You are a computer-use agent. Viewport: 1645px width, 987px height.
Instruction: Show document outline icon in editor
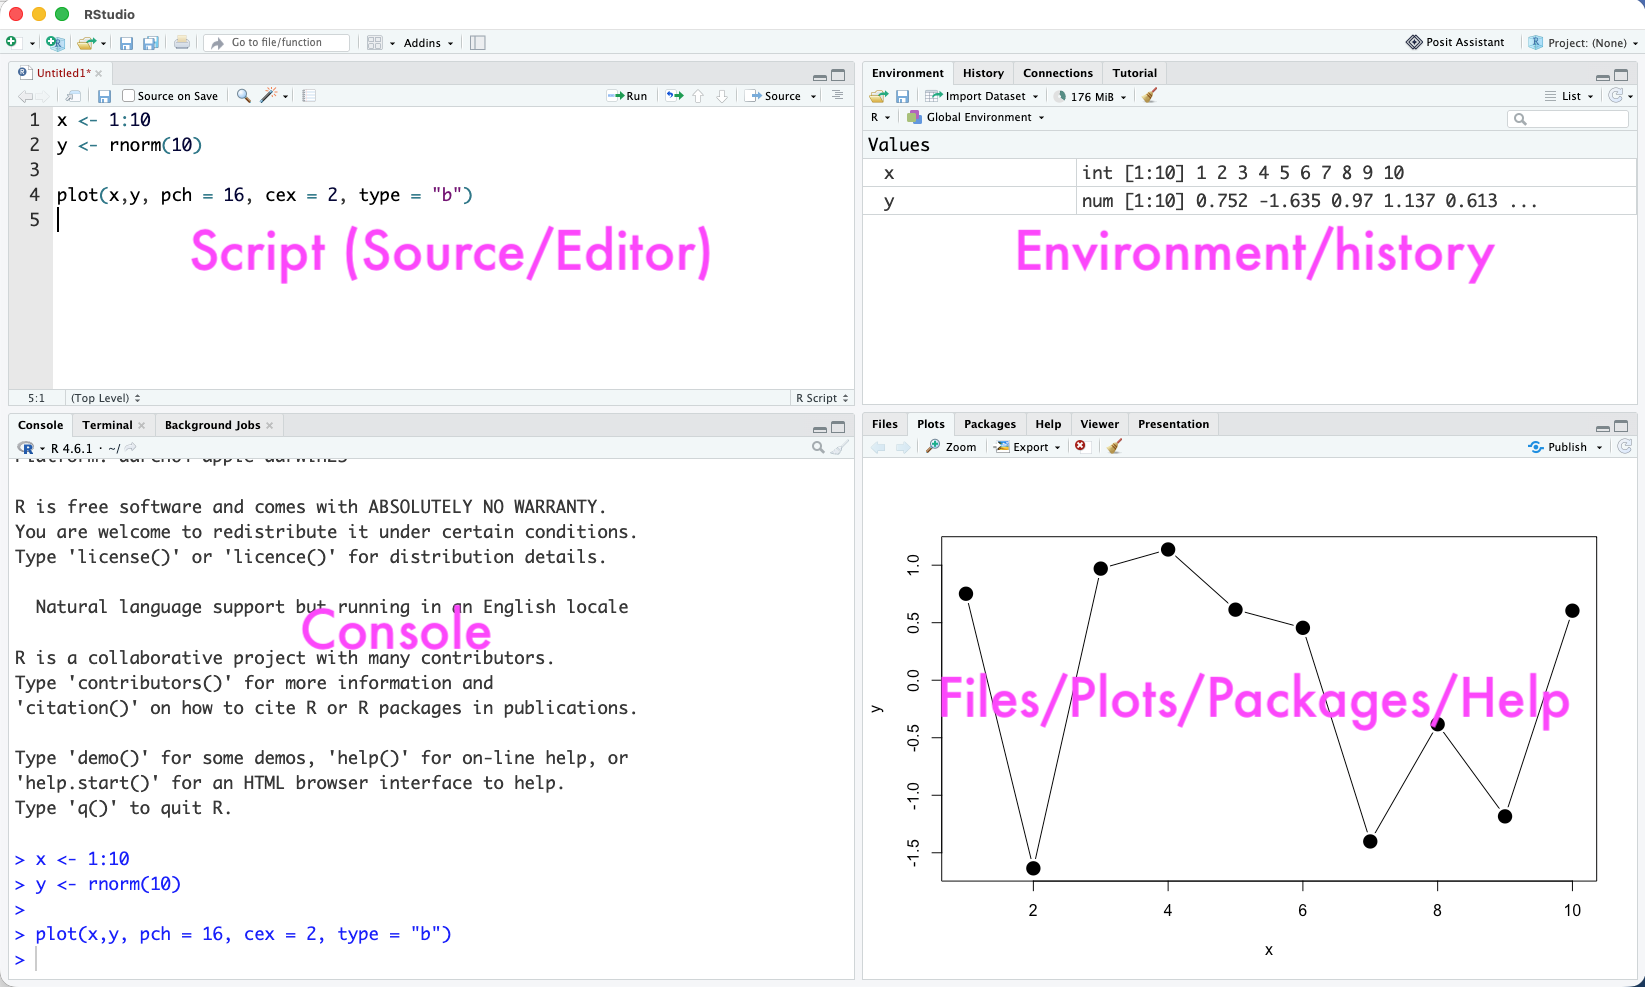(837, 96)
